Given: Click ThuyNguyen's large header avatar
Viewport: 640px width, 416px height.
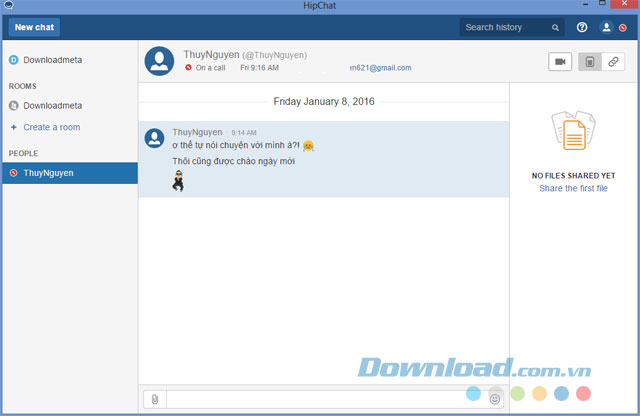Looking at the screenshot, I should click(x=159, y=61).
